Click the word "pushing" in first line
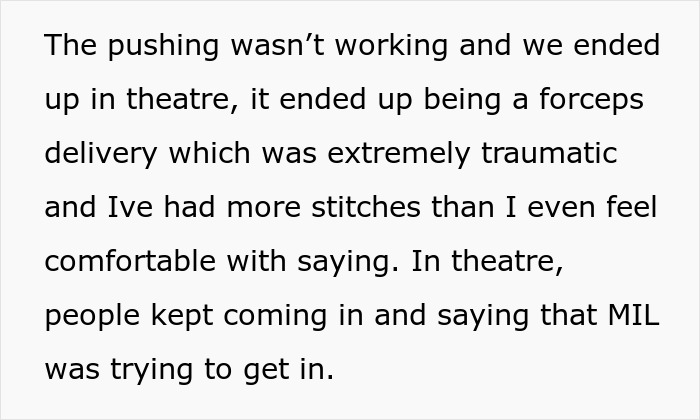The width and height of the screenshot is (700, 420). (x=163, y=46)
